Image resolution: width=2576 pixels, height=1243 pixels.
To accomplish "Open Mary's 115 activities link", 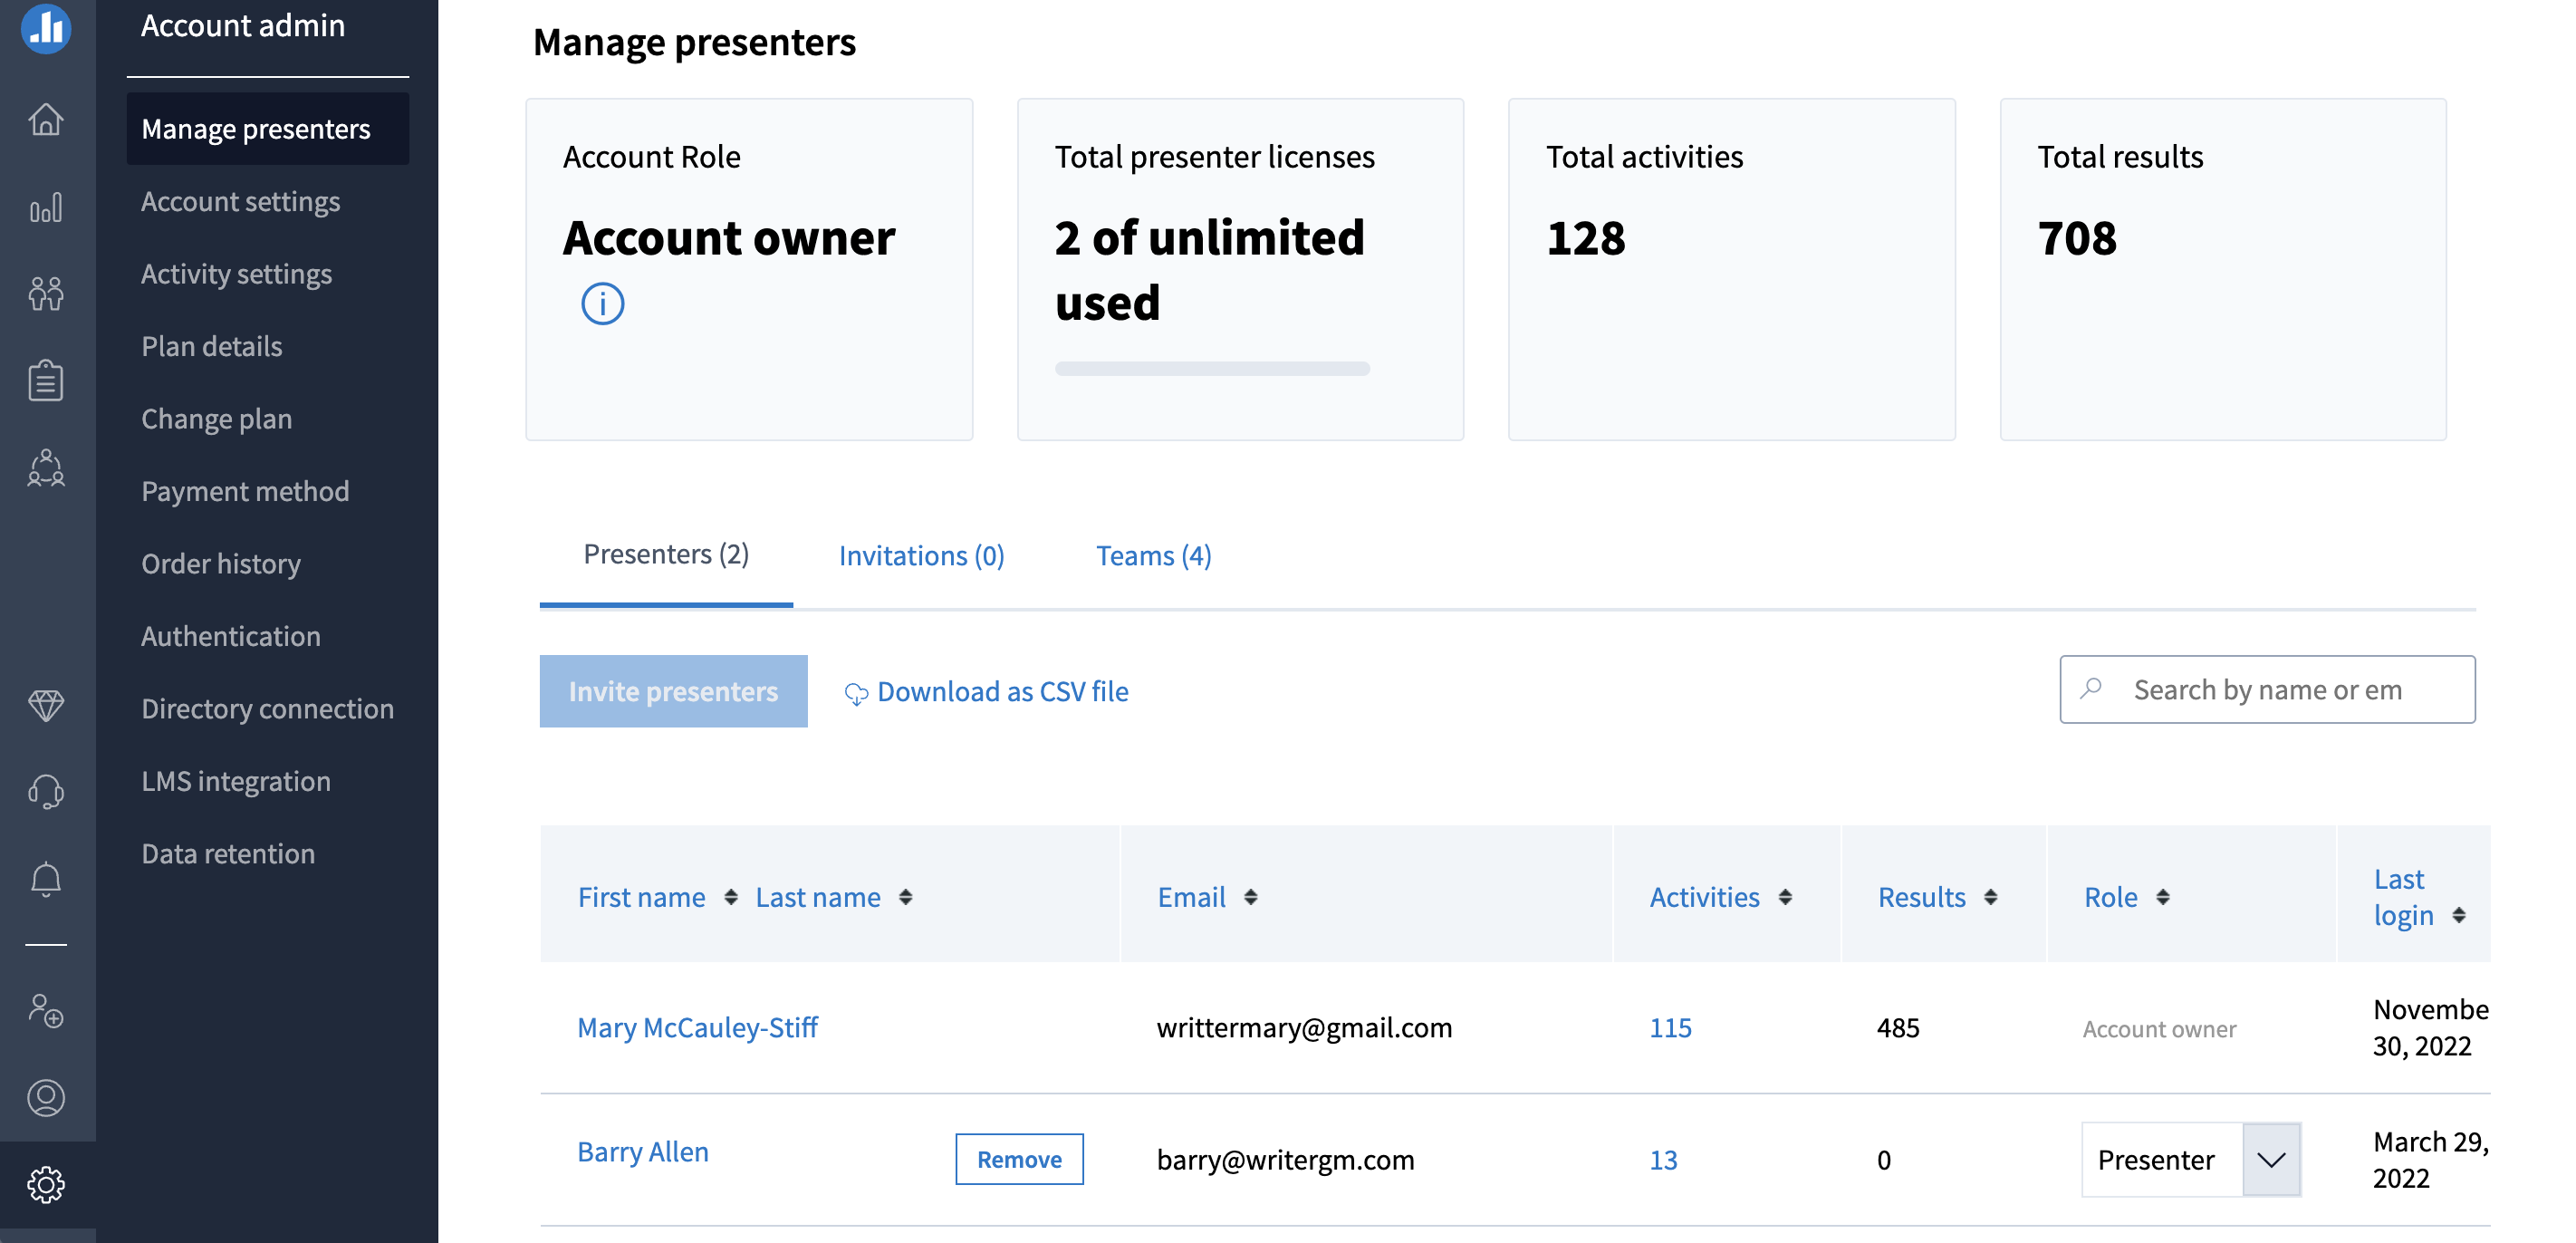I will tap(1670, 1028).
